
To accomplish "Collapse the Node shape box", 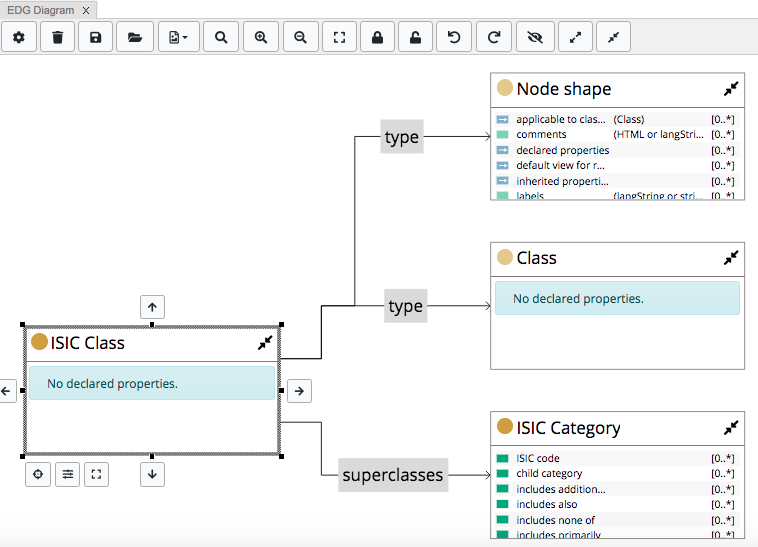I will [731, 89].
